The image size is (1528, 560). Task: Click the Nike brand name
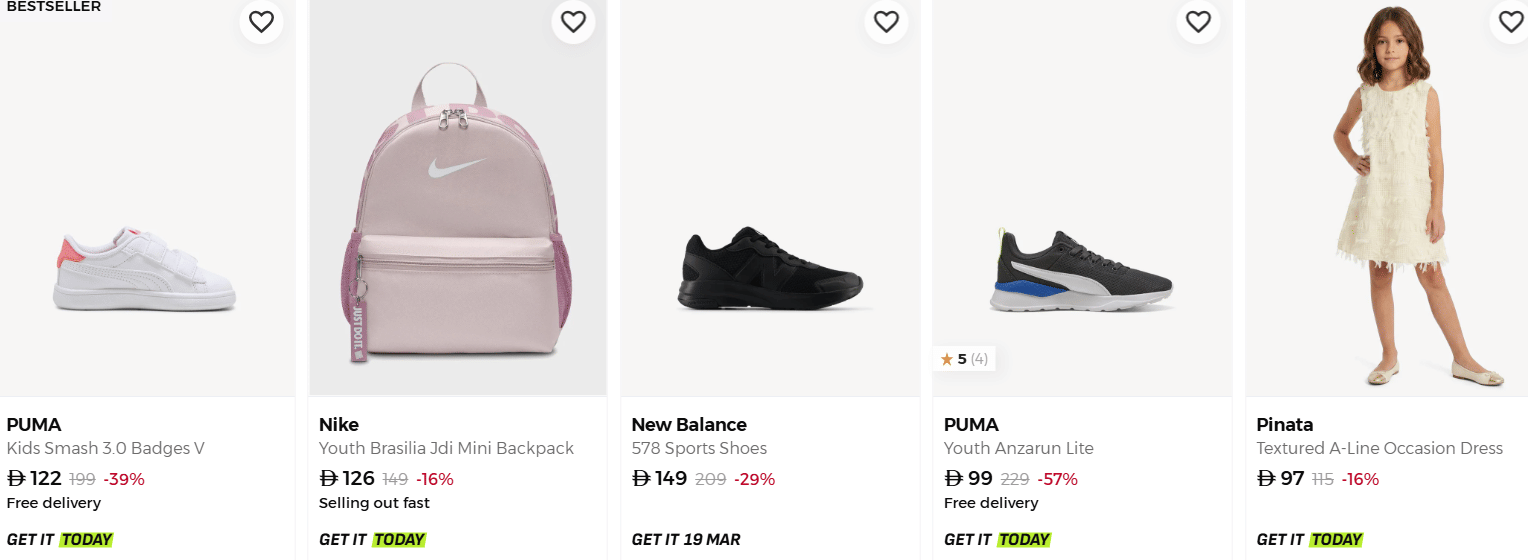point(338,424)
